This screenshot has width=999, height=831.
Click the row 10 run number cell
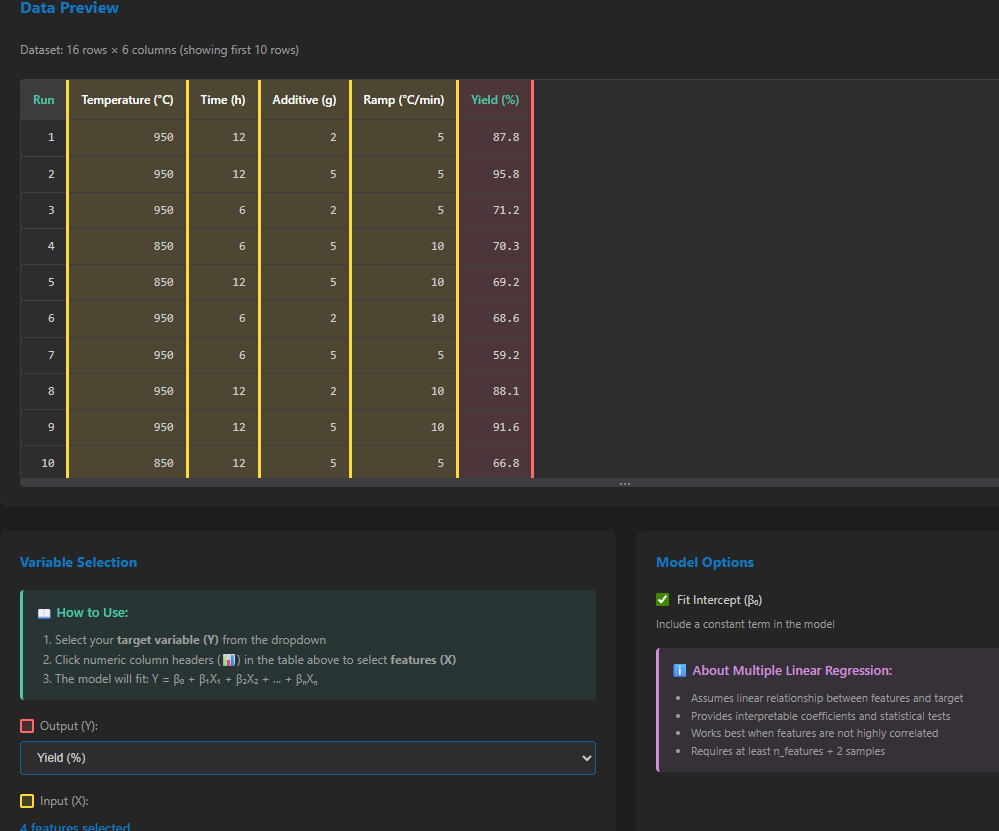(47, 463)
